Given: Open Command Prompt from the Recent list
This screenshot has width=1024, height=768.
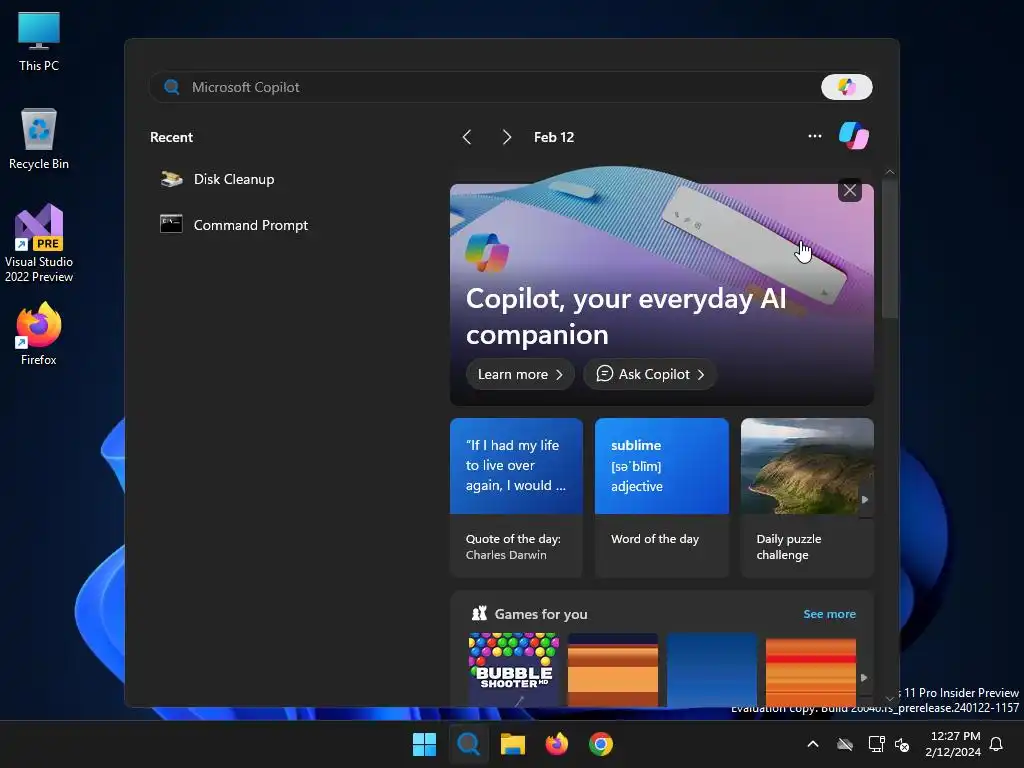Looking at the screenshot, I should click(234, 225).
